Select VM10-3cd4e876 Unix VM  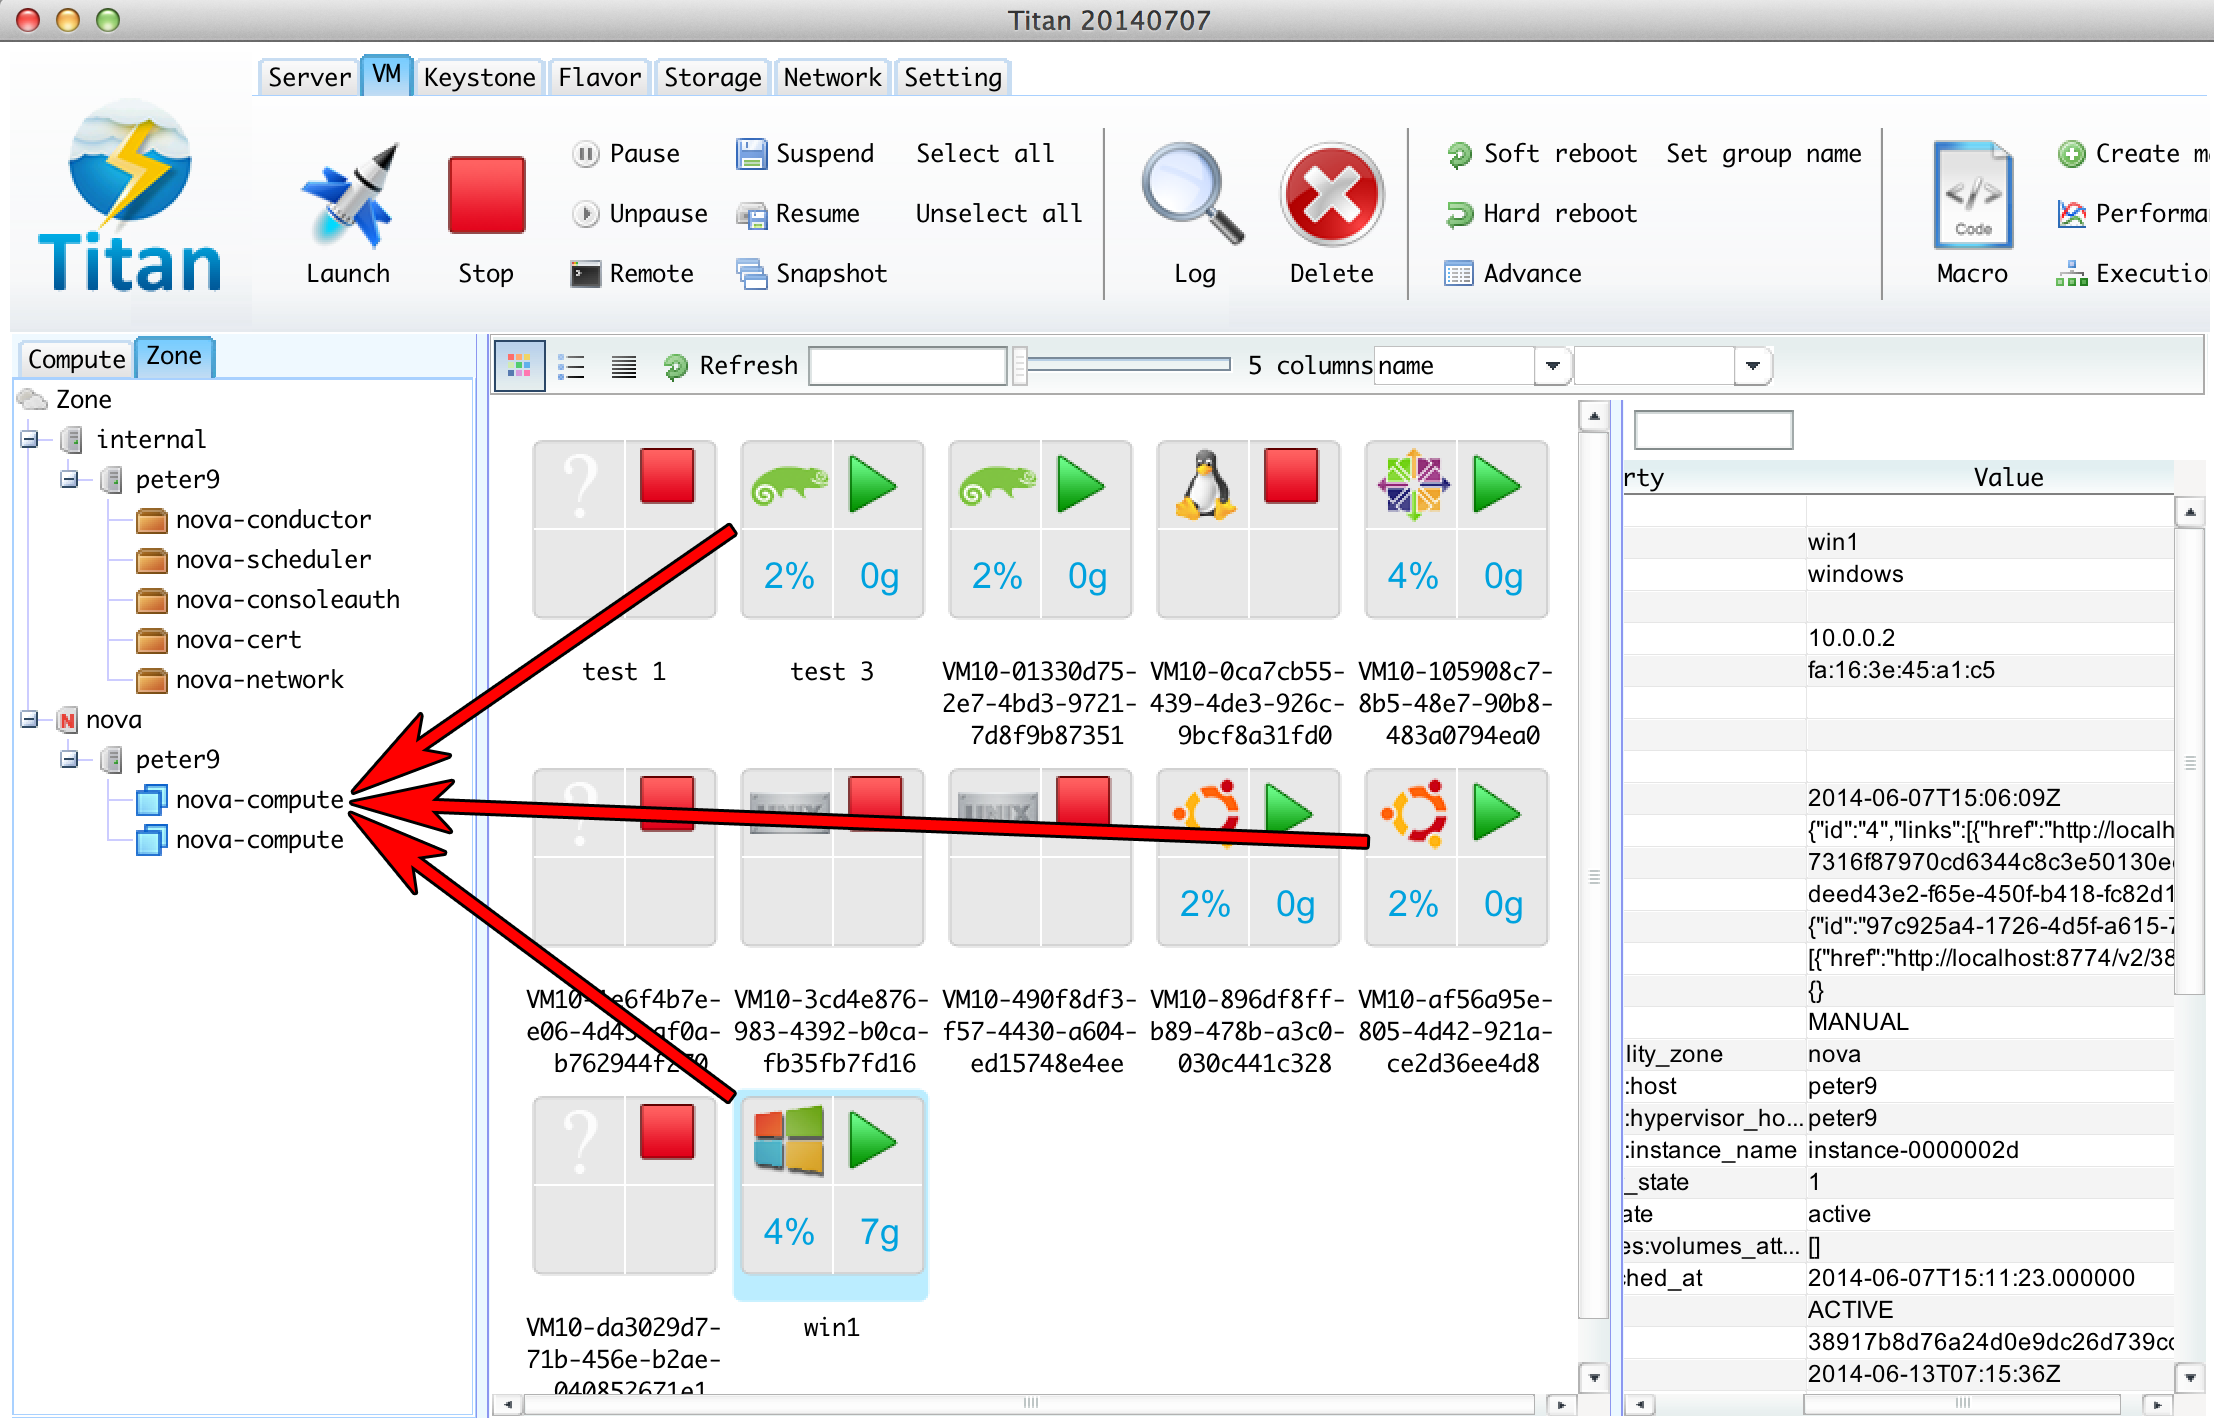[x=832, y=858]
